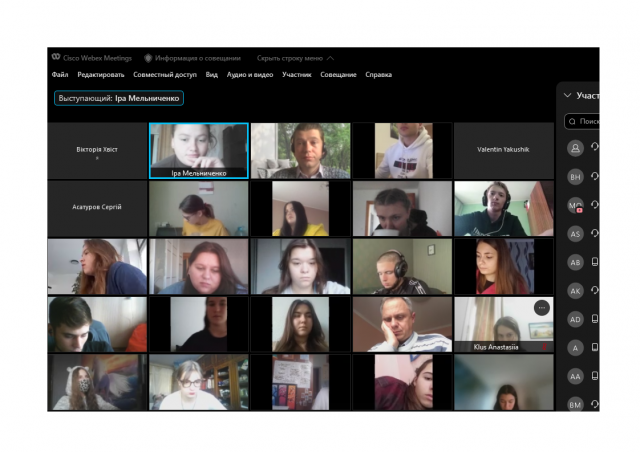Click the MC participant avatar
Screen dimensions: 640x452
click(x=576, y=205)
